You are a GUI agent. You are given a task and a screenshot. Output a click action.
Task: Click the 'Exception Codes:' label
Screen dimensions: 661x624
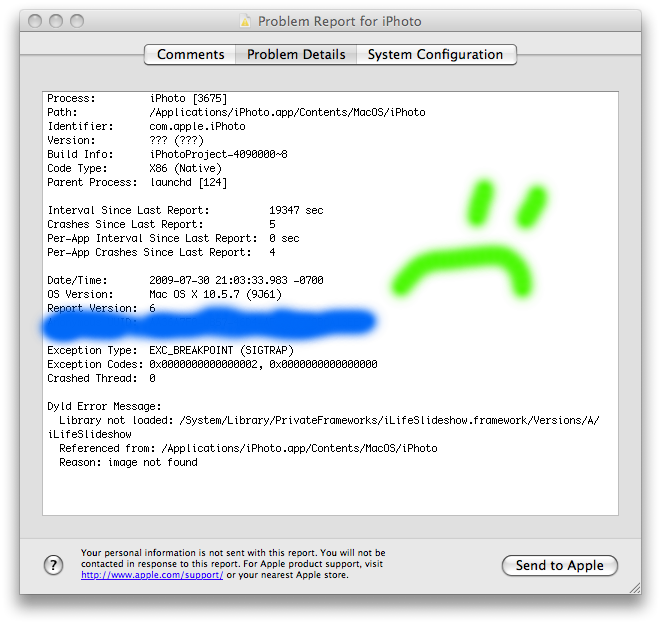point(95,364)
